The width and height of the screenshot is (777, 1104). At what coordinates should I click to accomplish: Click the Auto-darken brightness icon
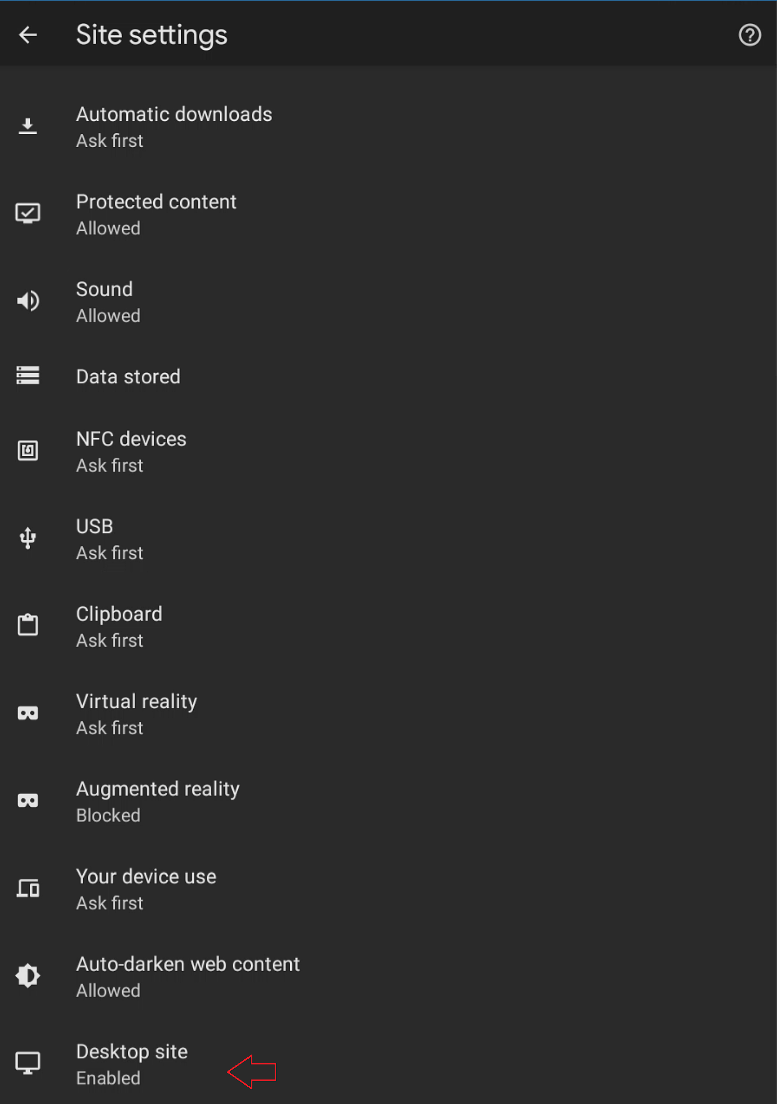(28, 976)
